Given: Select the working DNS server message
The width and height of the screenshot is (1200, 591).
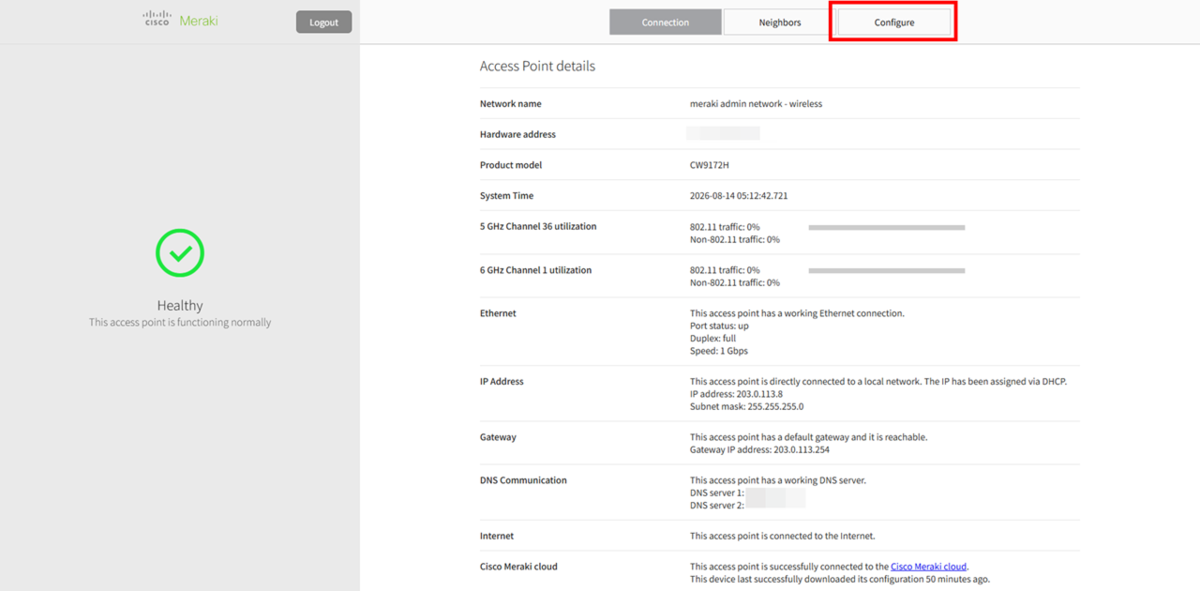Looking at the screenshot, I should (x=778, y=480).
